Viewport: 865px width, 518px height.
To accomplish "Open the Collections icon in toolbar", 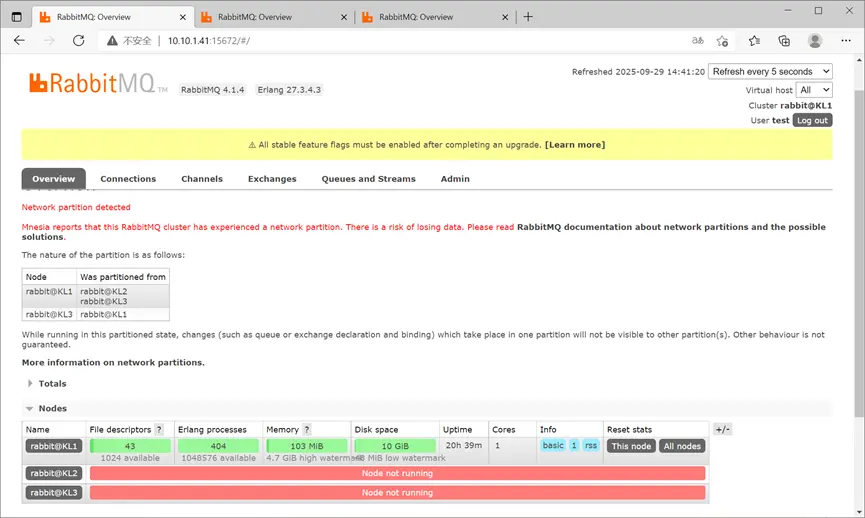I will 785,41.
